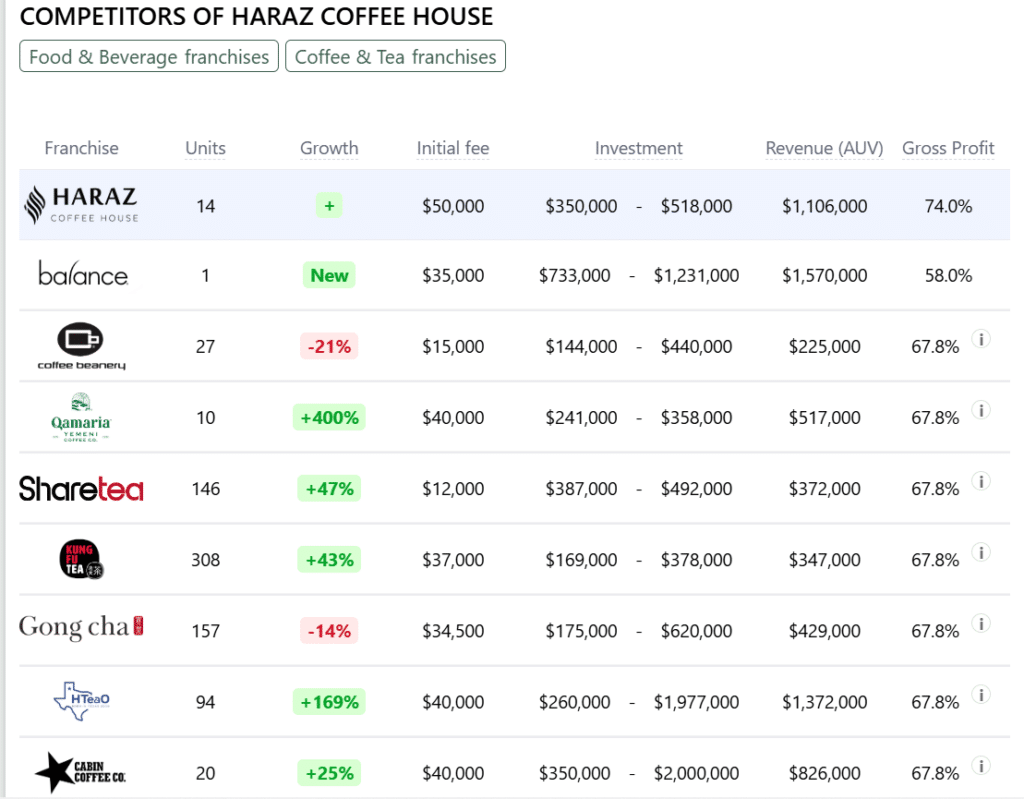The width and height of the screenshot is (1024, 799).
Task: Open the balance franchise logo
Action: pyautogui.click(x=83, y=274)
